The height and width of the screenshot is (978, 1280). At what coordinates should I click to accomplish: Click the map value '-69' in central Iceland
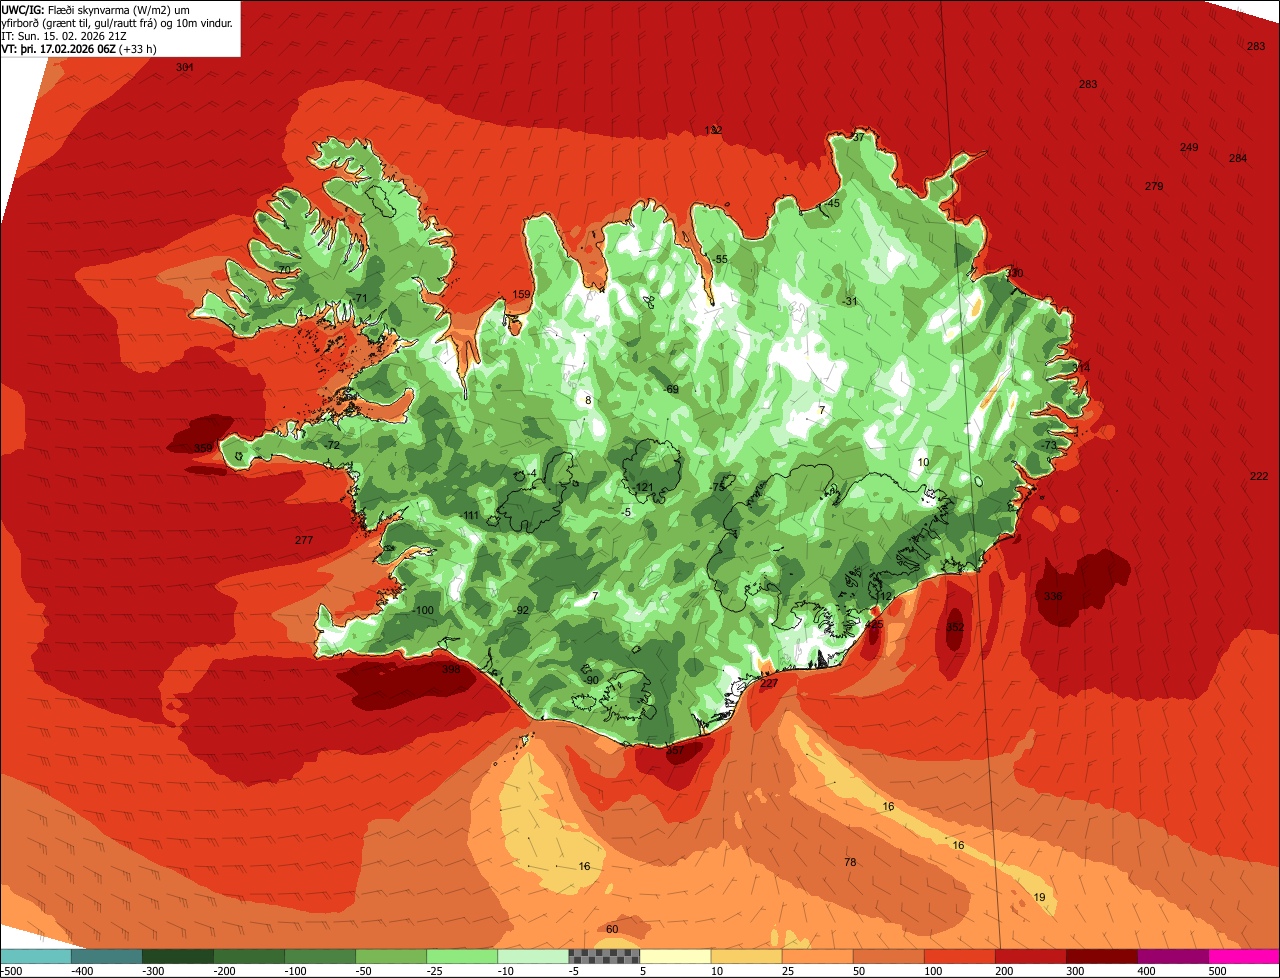671,389
